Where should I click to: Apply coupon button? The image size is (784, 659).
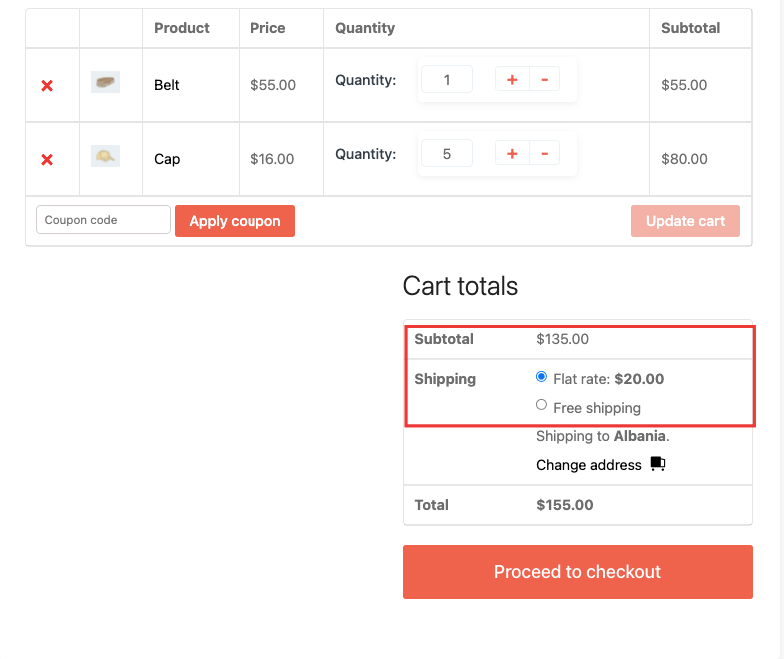235,221
